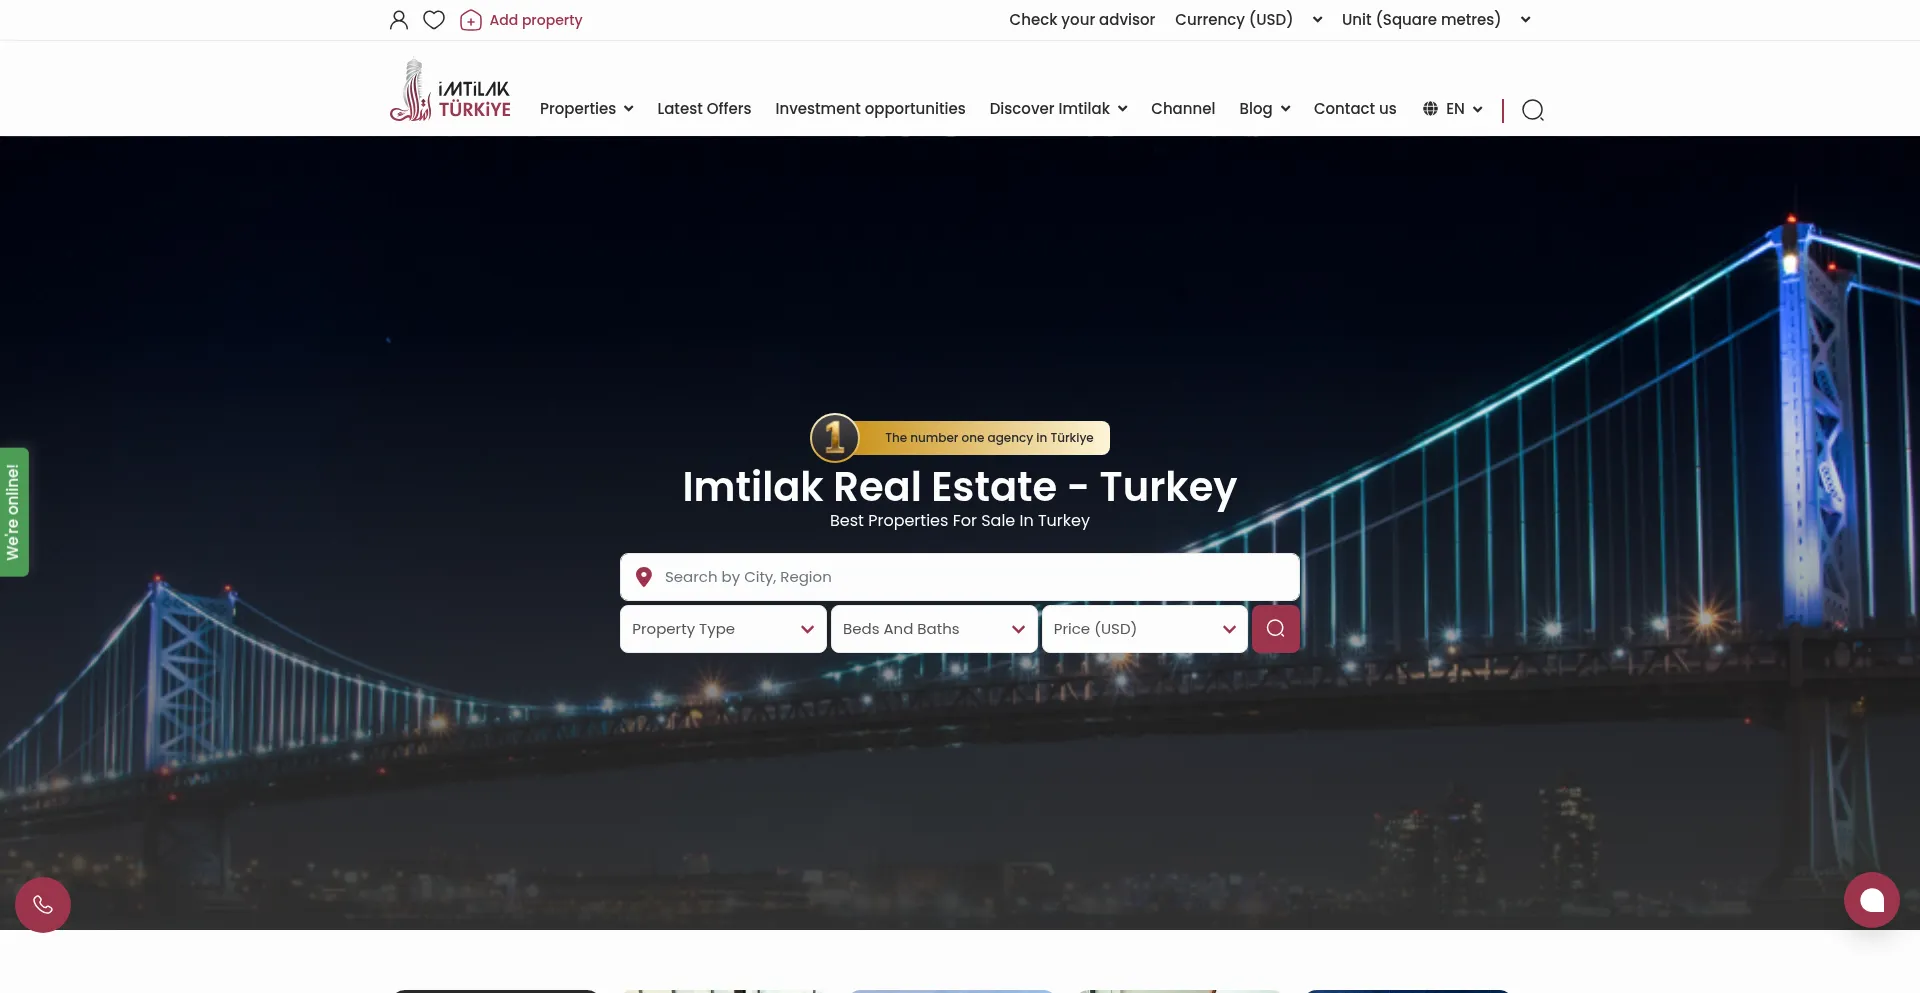Open the Property Type dropdown
The width and height of the screenshot is (1920, 993).
pyautogui.click(x=723, y=629)
